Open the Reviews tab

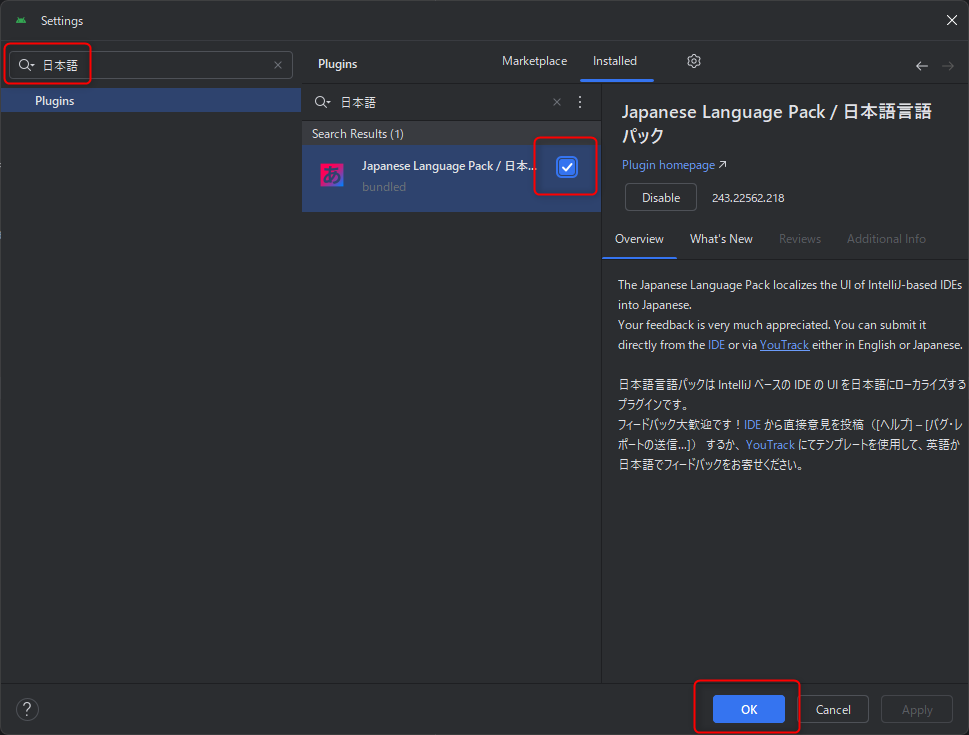800,239
